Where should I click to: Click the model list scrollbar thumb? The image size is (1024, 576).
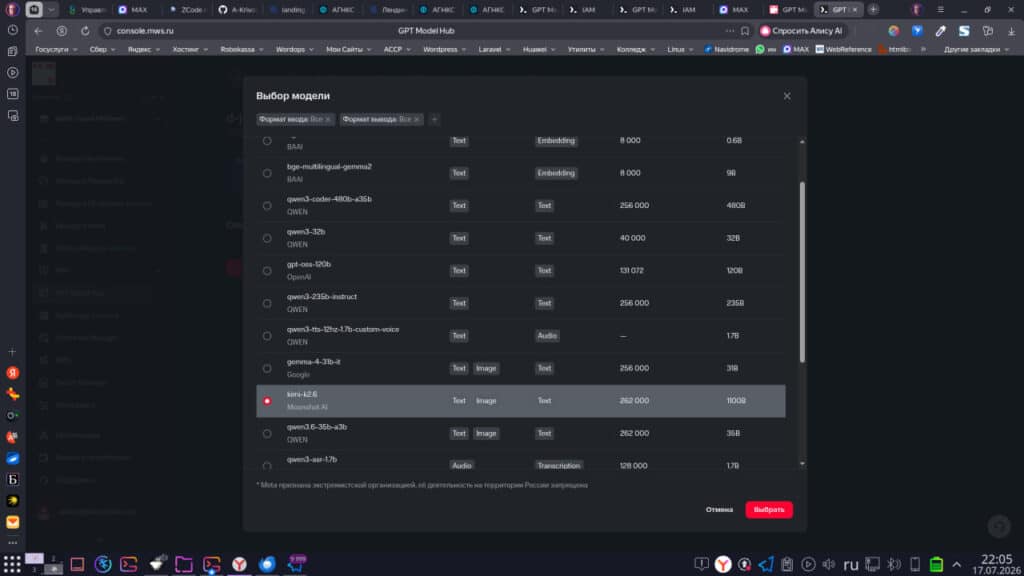click(x=802, y=271)
